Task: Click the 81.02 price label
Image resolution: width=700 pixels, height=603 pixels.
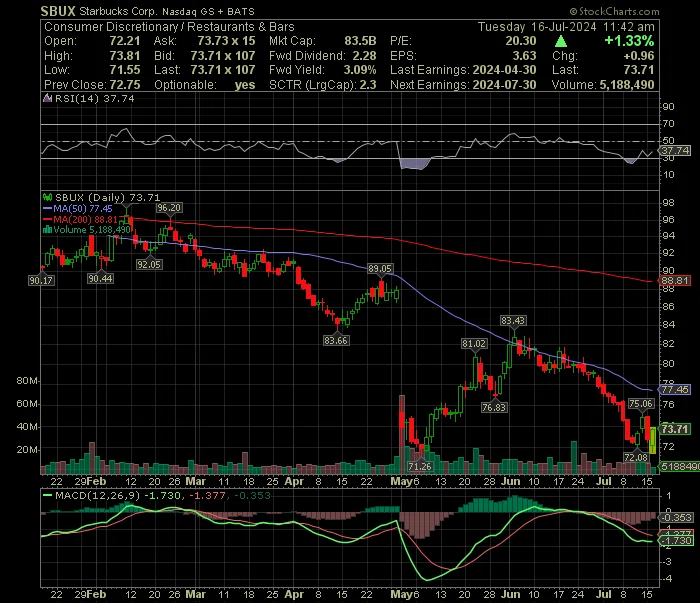Action: (474, 344)
